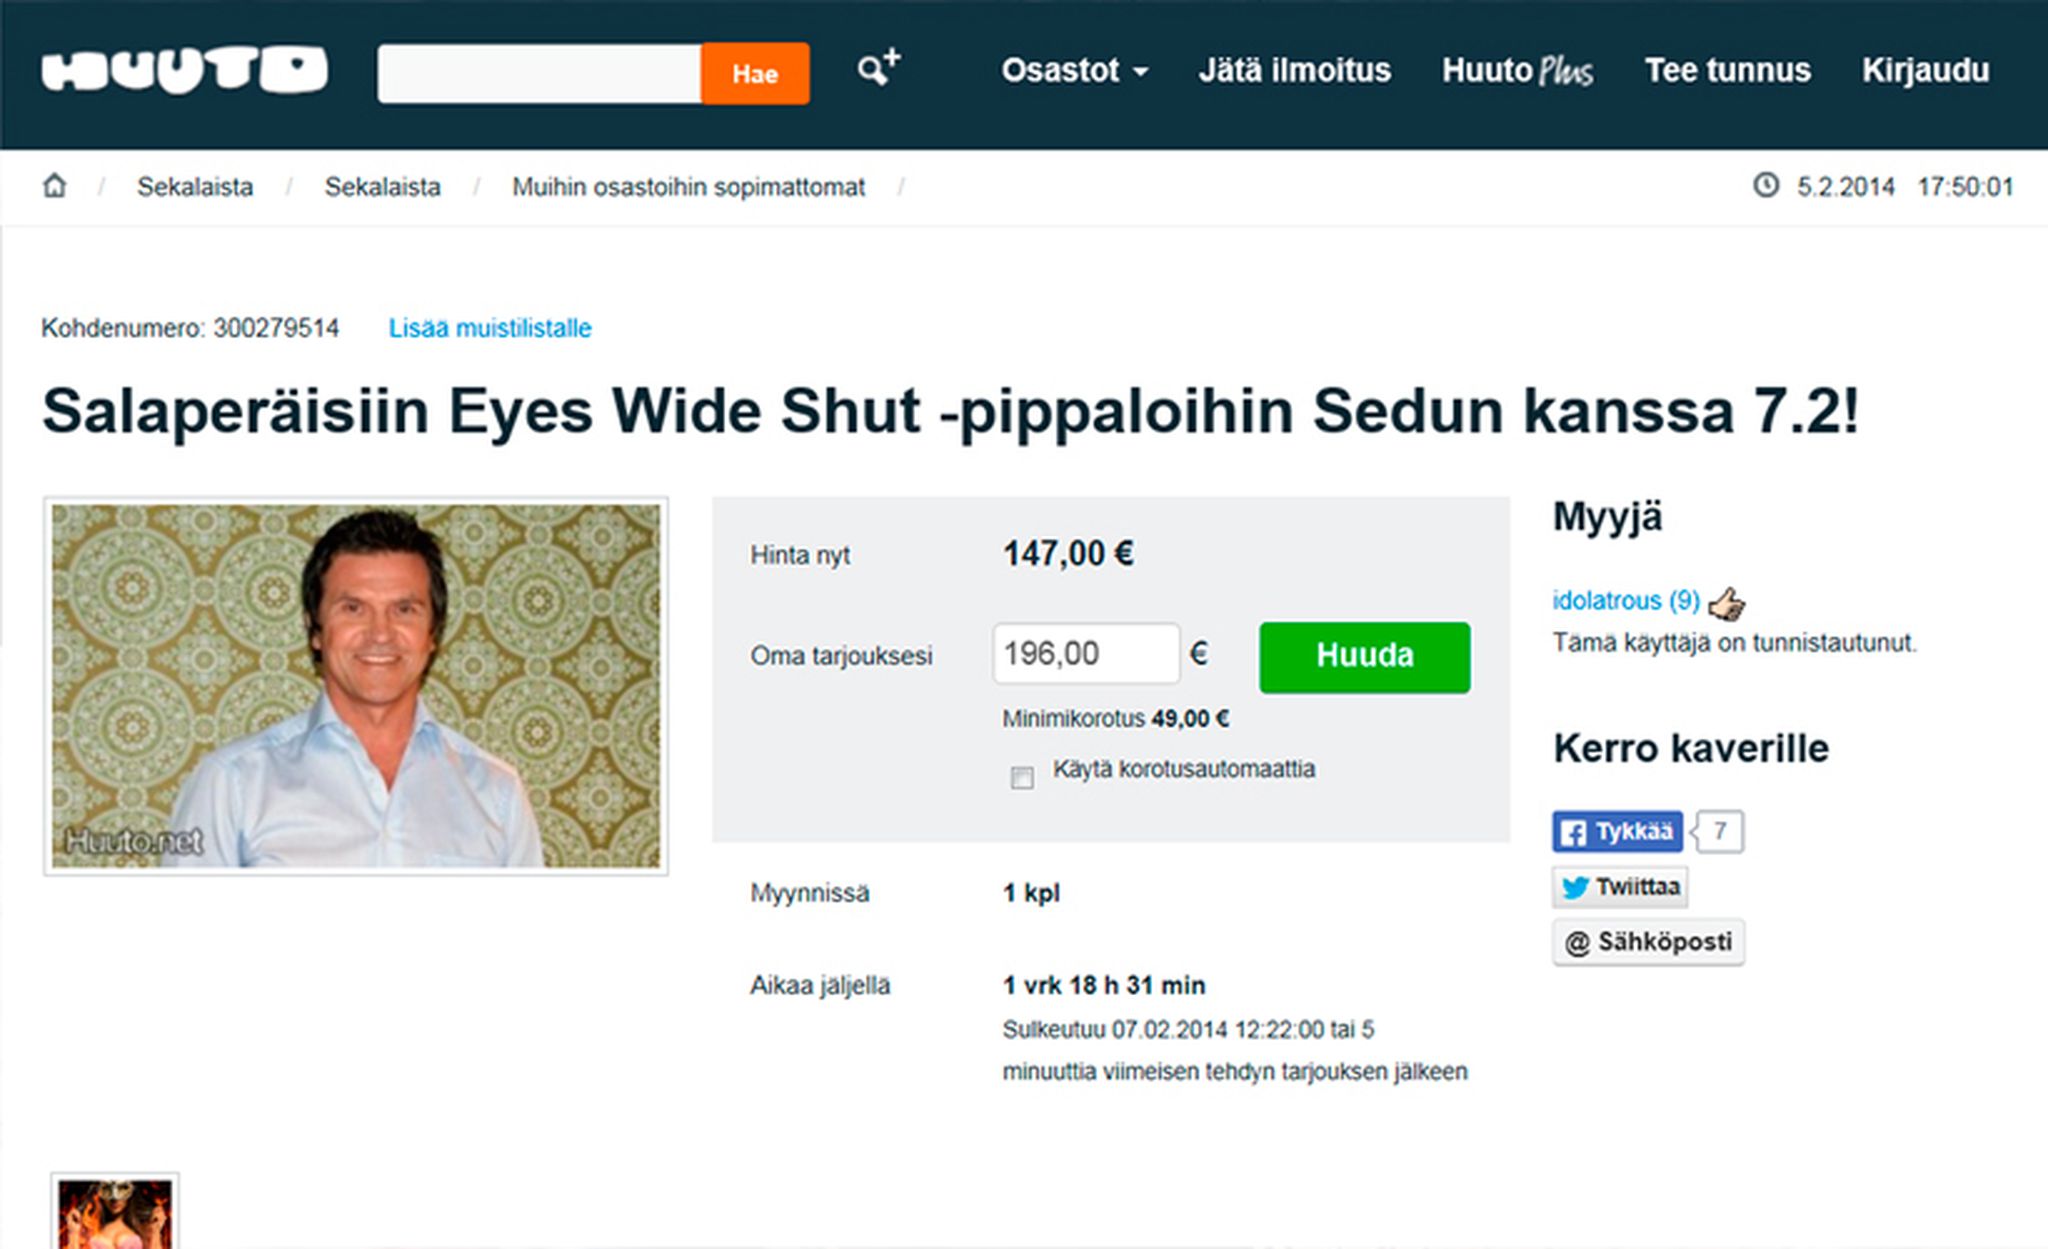
Task: Open Jätä ilmoitus menu item
Action: pos(1294,71)
